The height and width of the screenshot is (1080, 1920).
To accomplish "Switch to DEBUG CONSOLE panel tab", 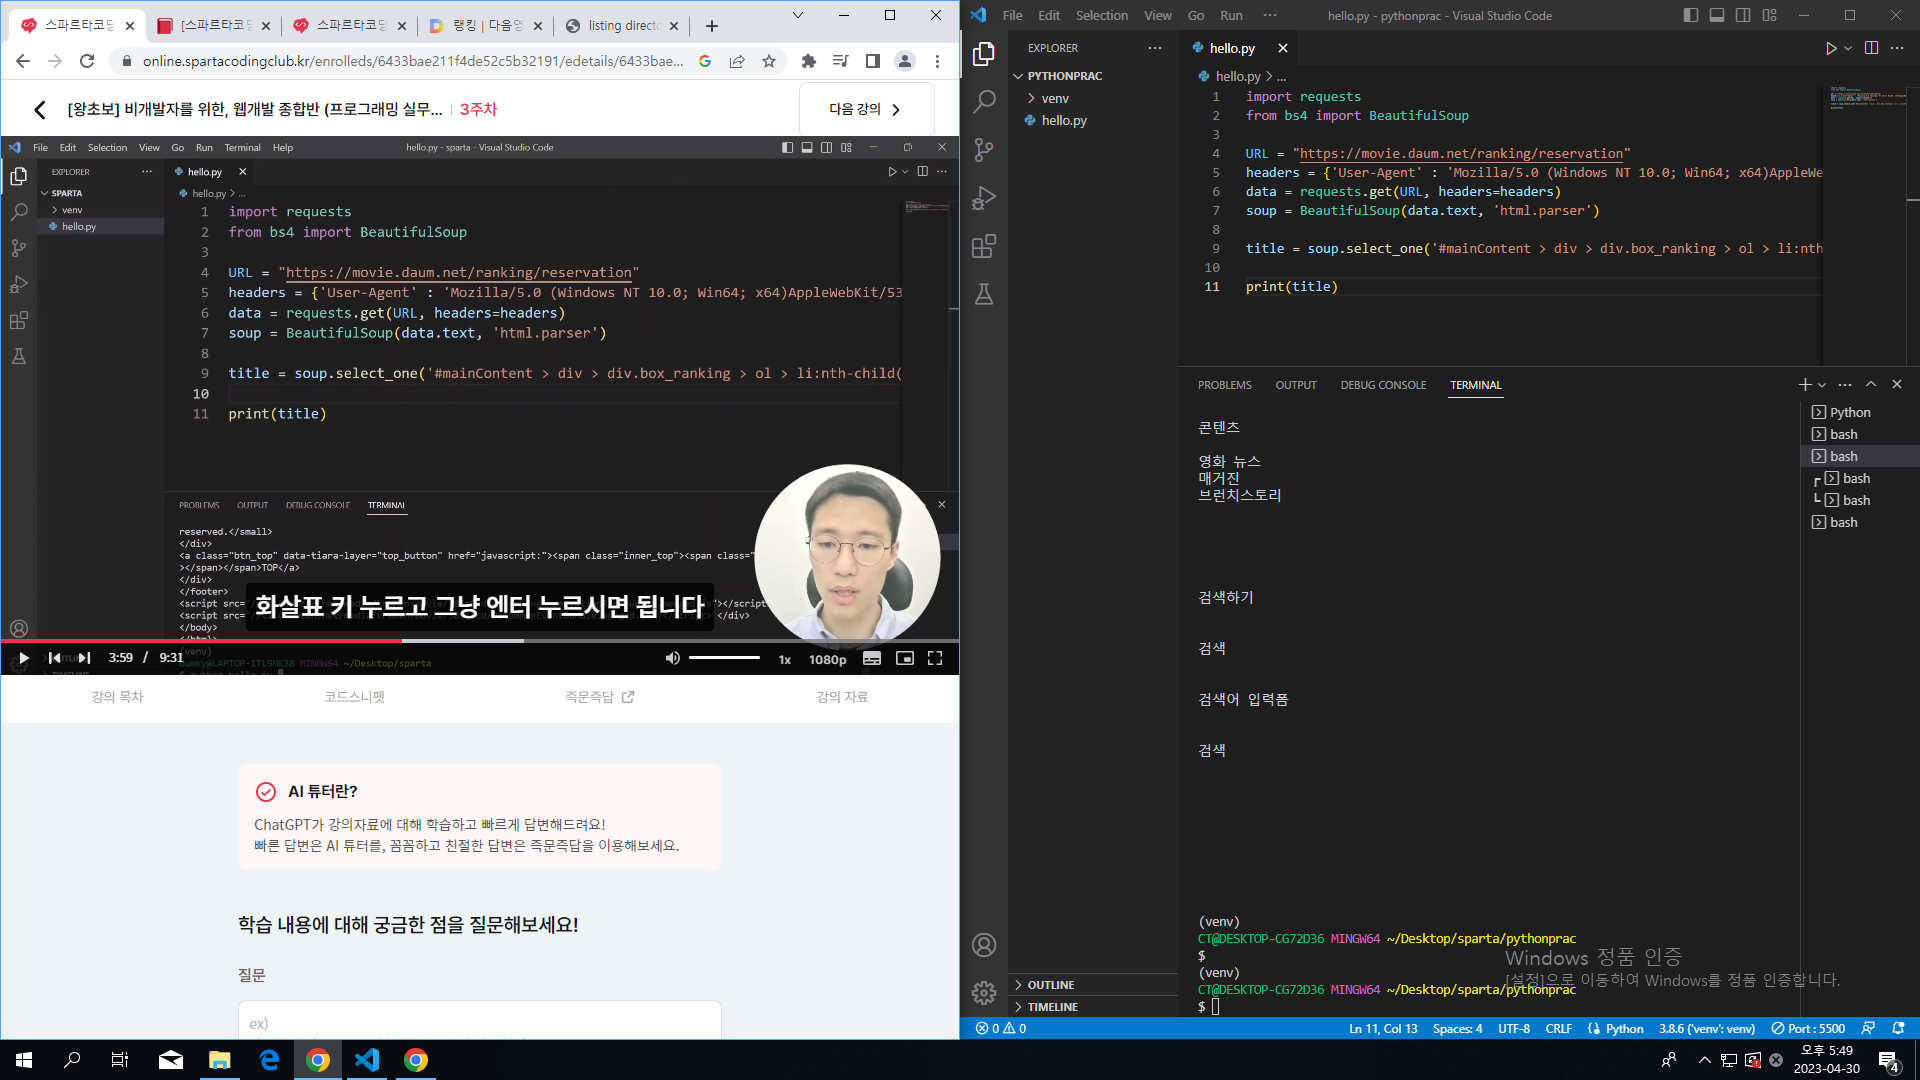I will 1383,385.
